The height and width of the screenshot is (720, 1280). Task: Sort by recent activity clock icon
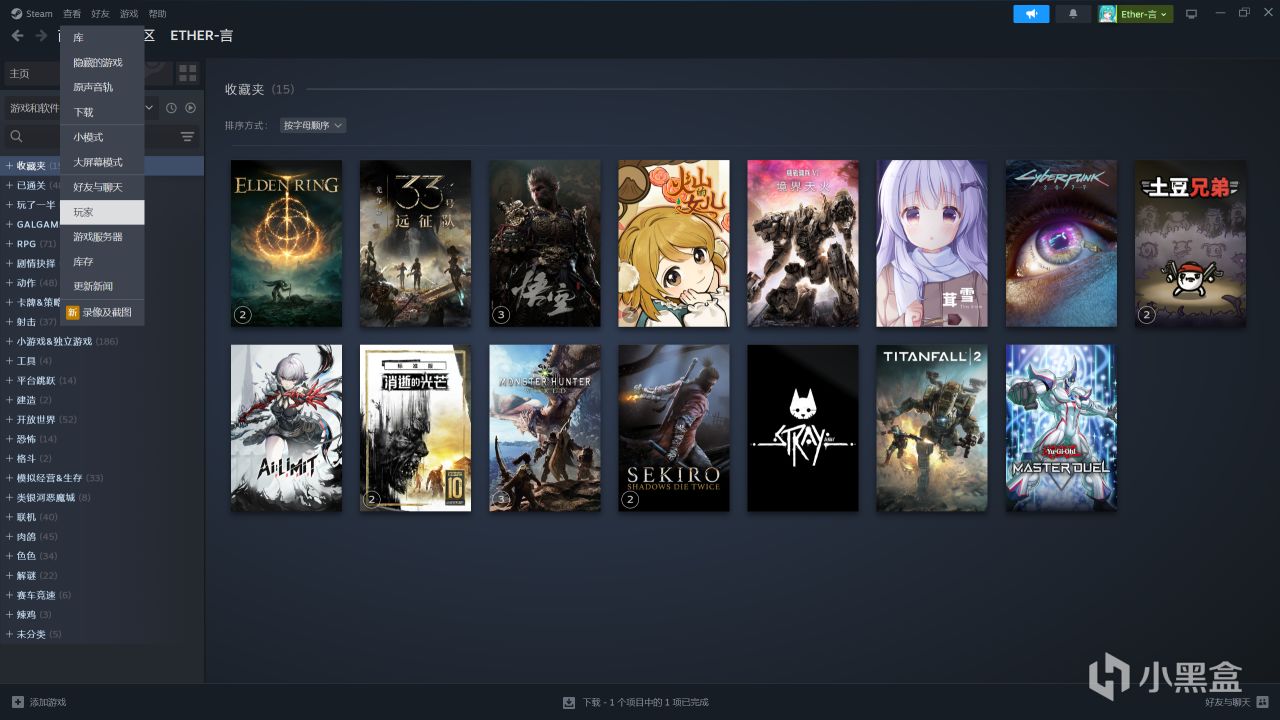171,108
